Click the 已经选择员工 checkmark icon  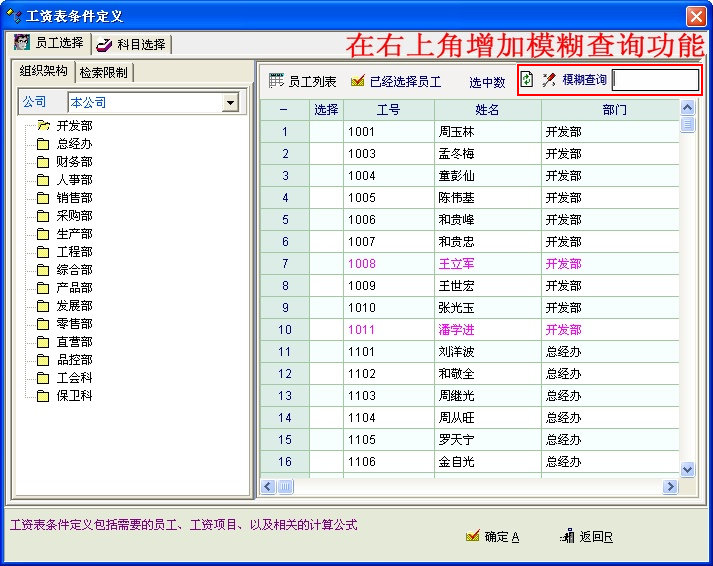point(357,81)
